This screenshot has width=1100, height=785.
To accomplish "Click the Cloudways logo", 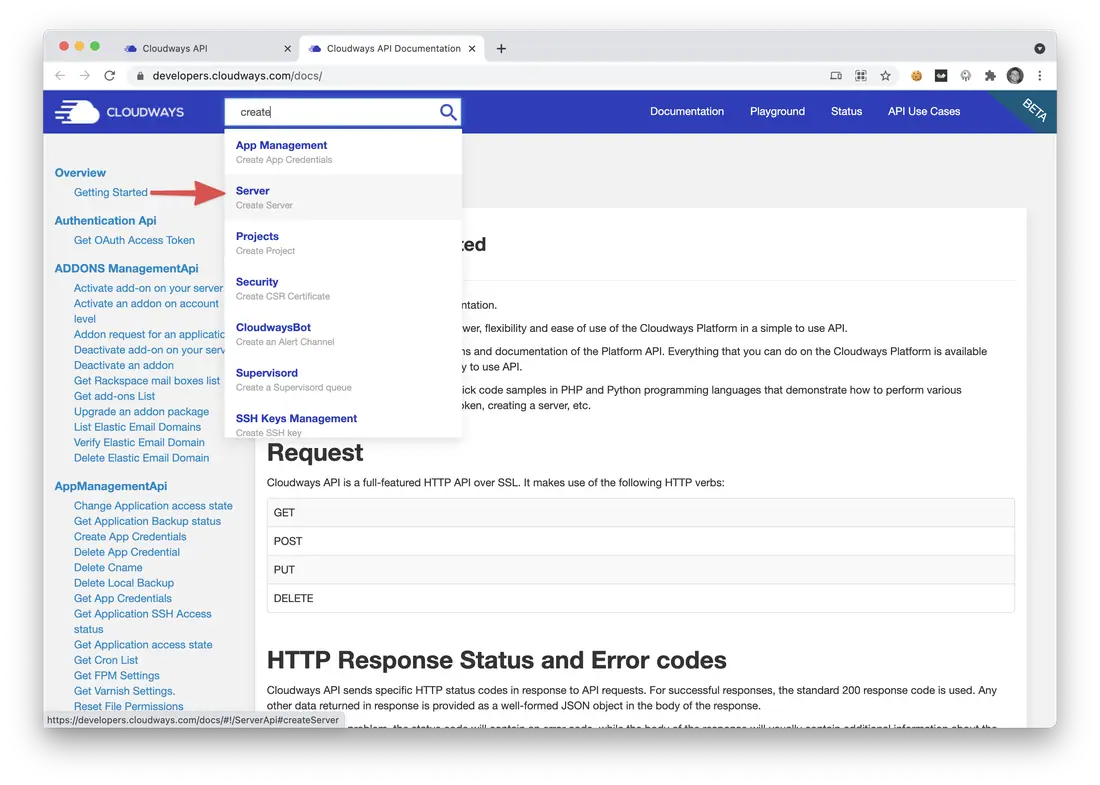I will (x=120, y=112).
